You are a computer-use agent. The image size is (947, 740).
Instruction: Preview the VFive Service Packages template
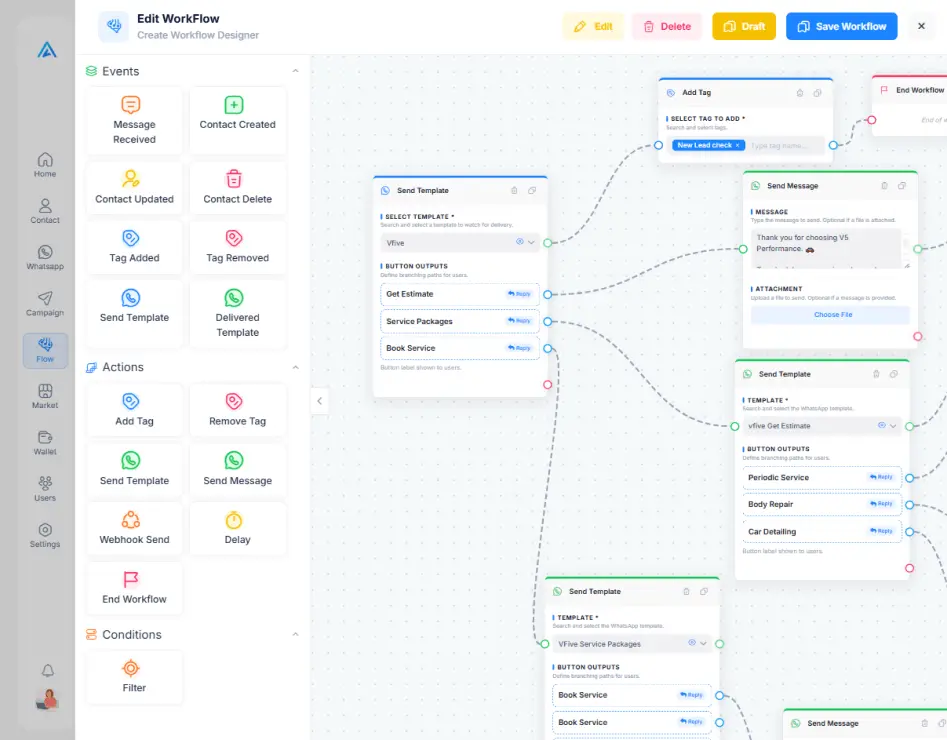click(692, 643)
